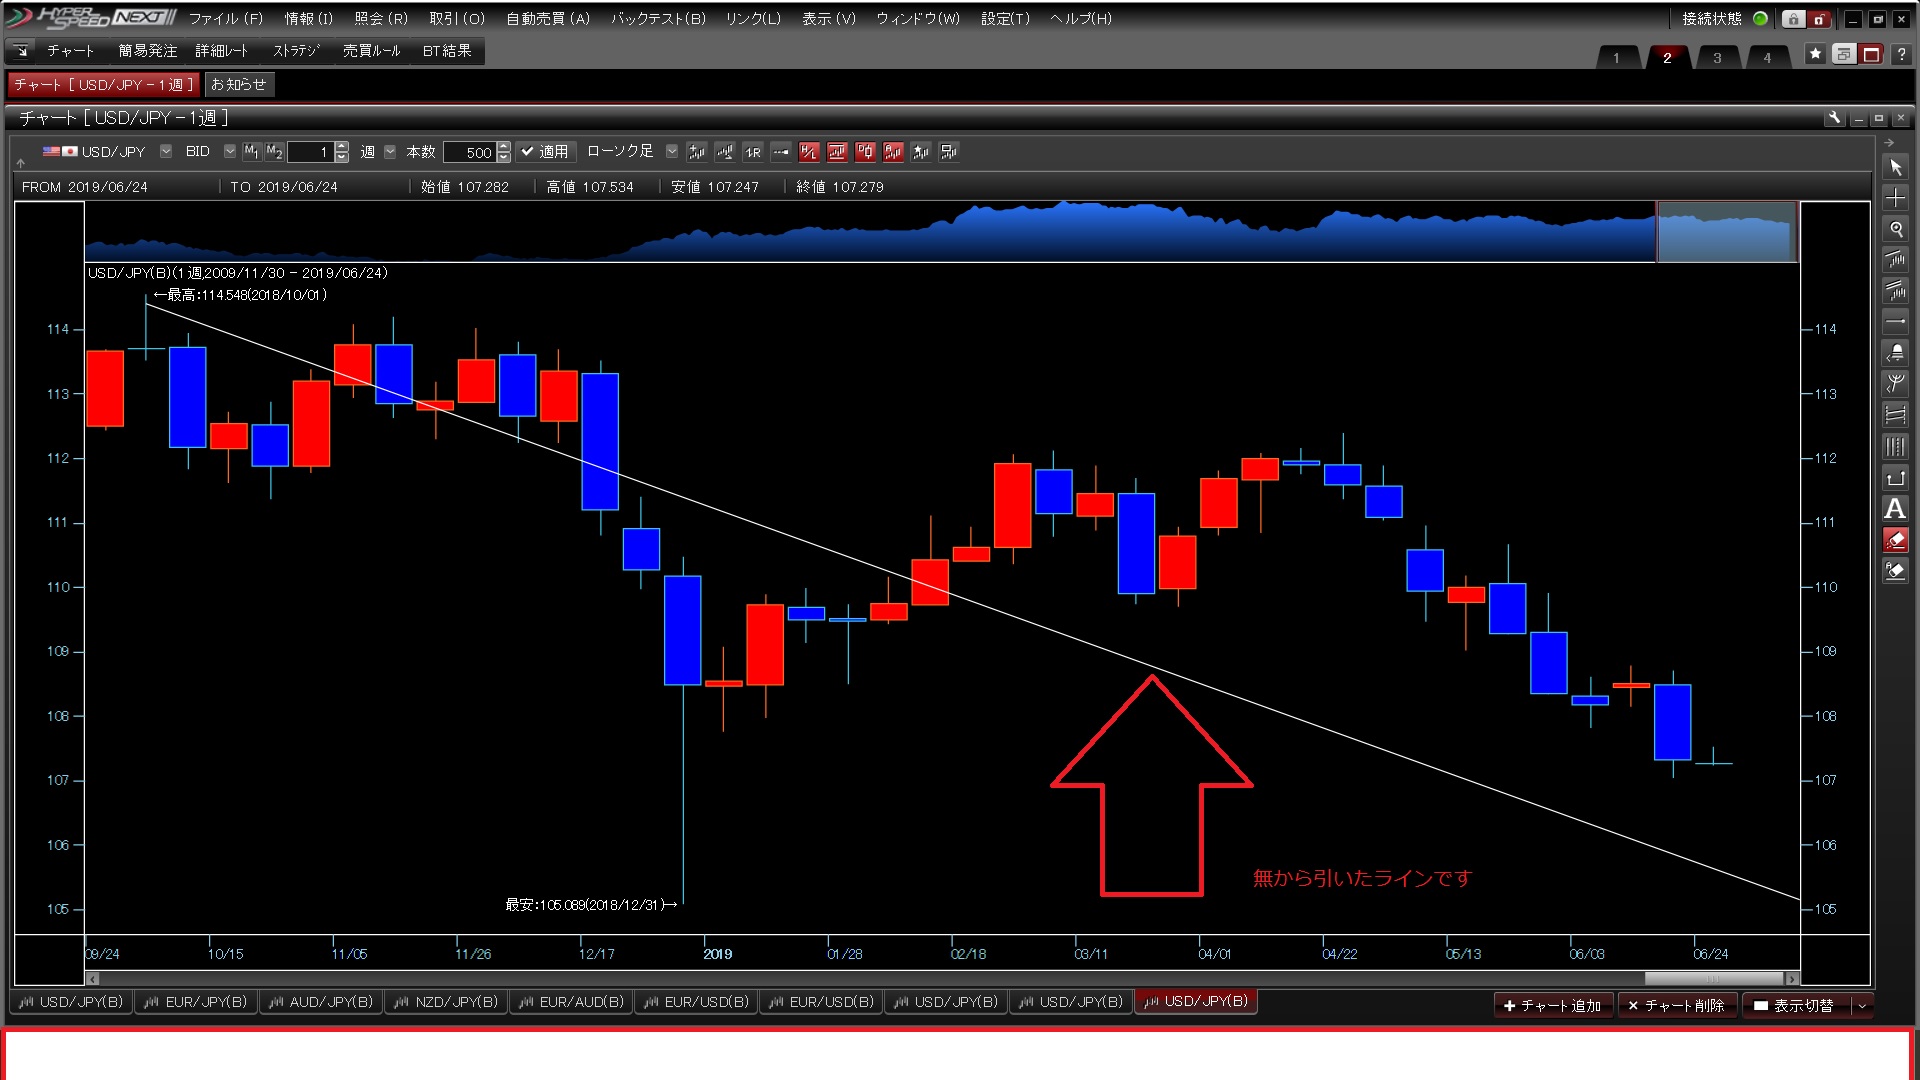Toggle the first red highlighted indicator button
Image resolution: width=1920 pixels, height=1080 pixels.
click(x=809, y=152)
